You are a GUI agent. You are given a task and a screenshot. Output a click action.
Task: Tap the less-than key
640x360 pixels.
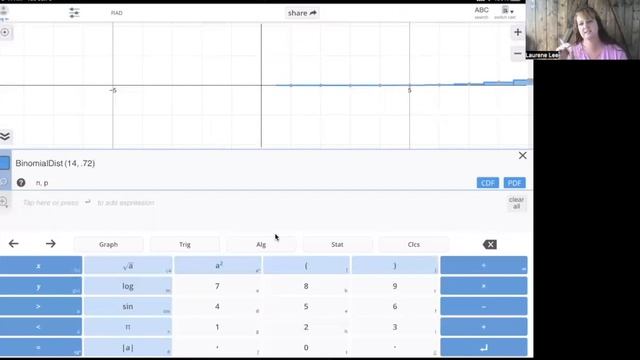pyautogui.click(x=40, y=327)
